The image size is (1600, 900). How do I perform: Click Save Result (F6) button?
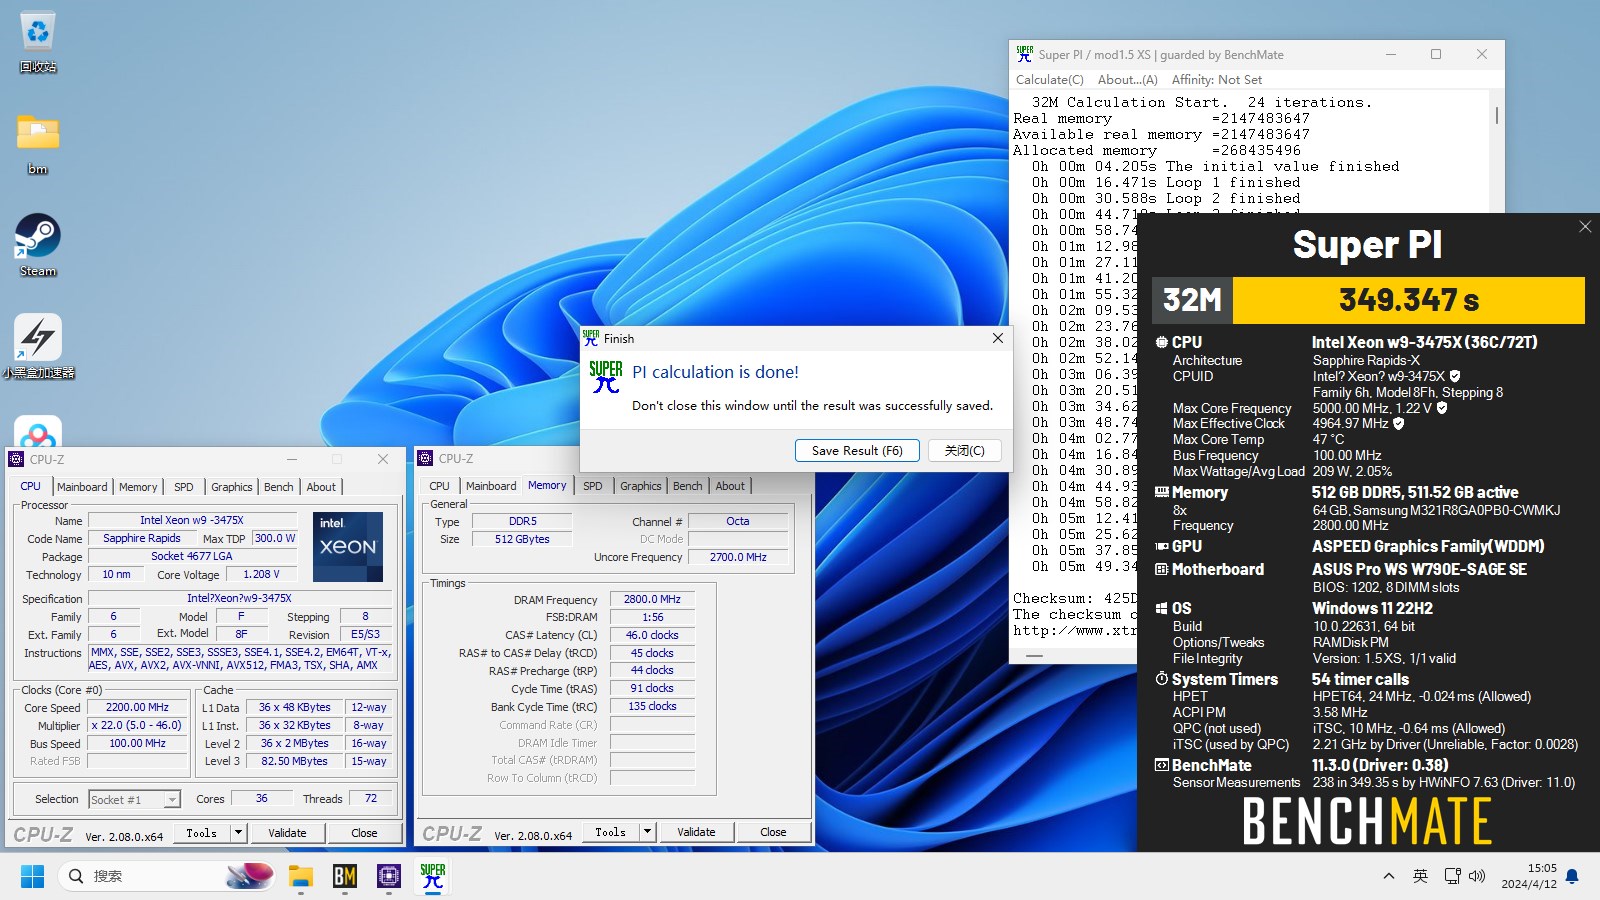pos(857,451)
